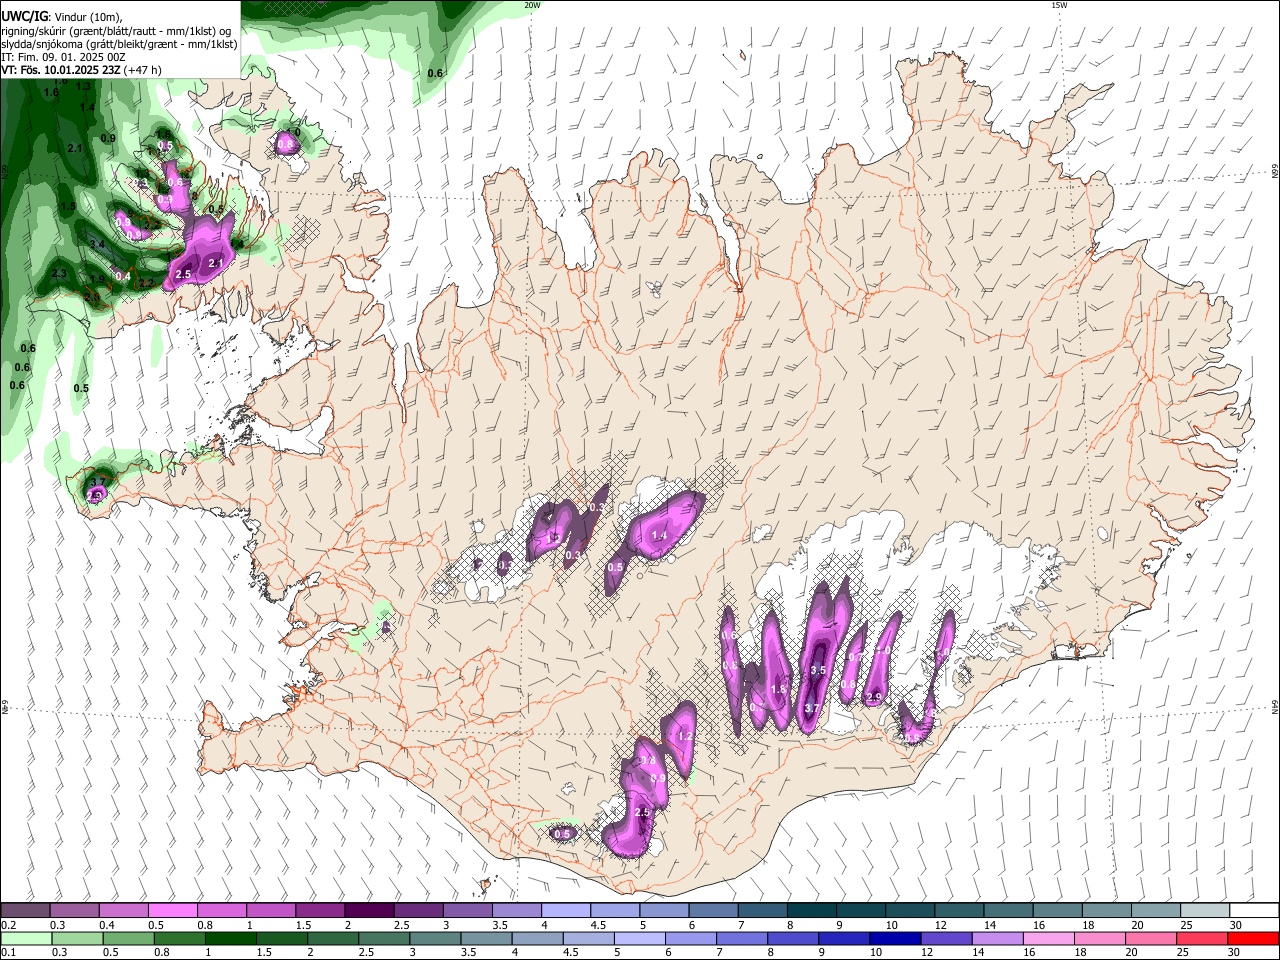Click the '15W' longitude label
Screen dimensions: 1280x960
click(x=1059, y=5)
